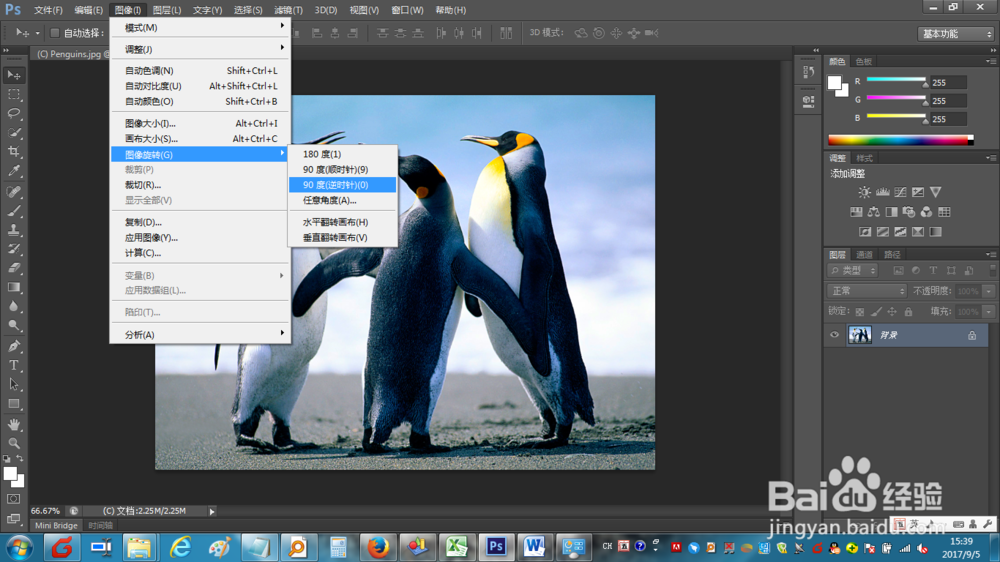Toggle Quick Mask mode icon
Image resolution: width=1000 pixels, height=562 pixels.
[x=13, y=499]
